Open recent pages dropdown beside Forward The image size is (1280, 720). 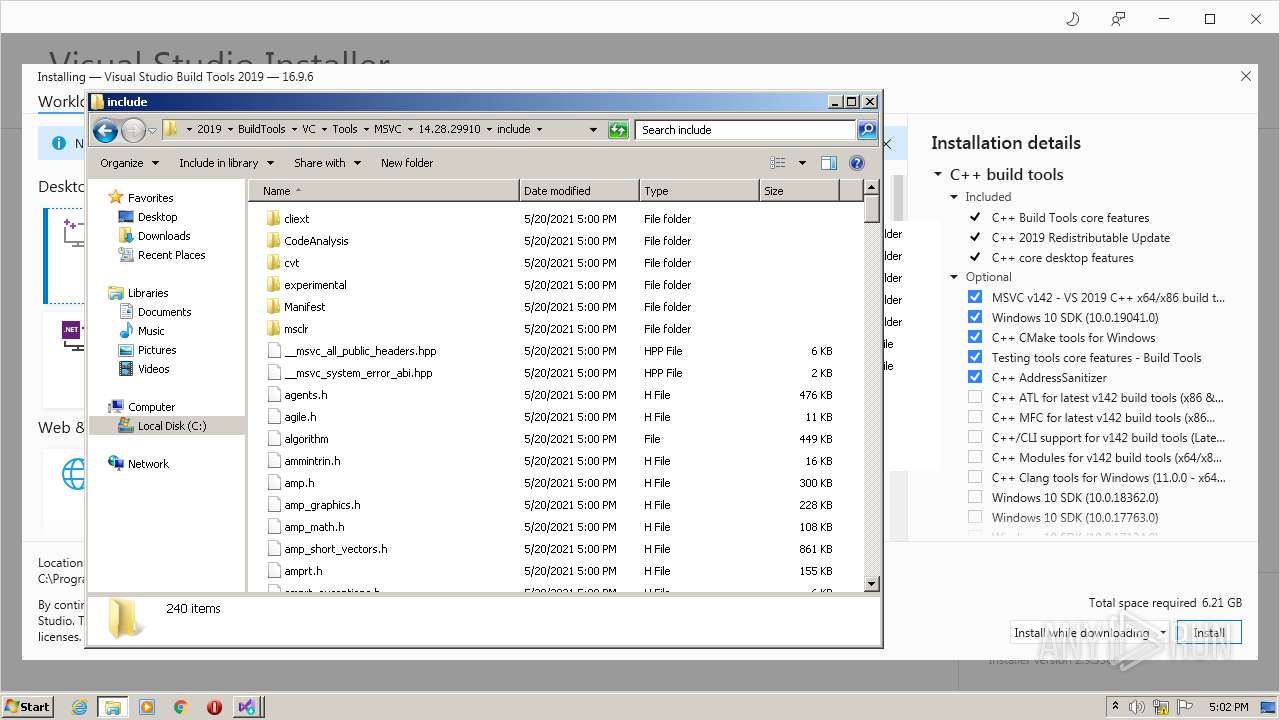(152, 131)
